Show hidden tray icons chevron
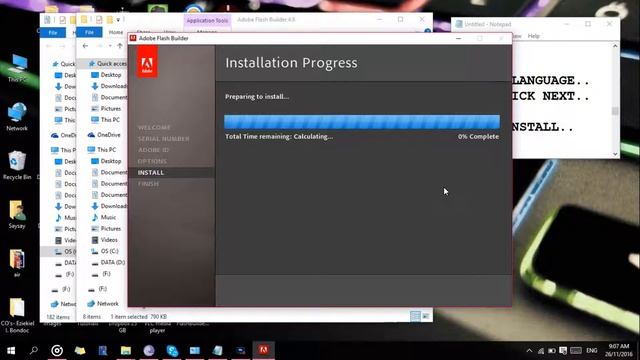 [529, 351]
